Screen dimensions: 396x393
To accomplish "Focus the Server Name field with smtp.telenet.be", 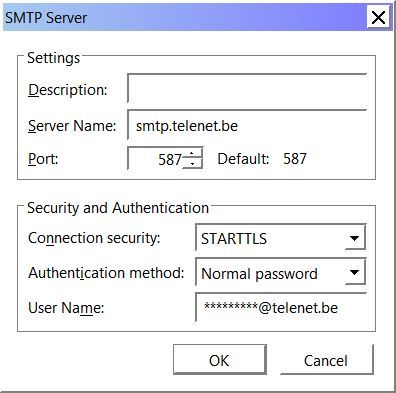I will (x=247, y=125).
